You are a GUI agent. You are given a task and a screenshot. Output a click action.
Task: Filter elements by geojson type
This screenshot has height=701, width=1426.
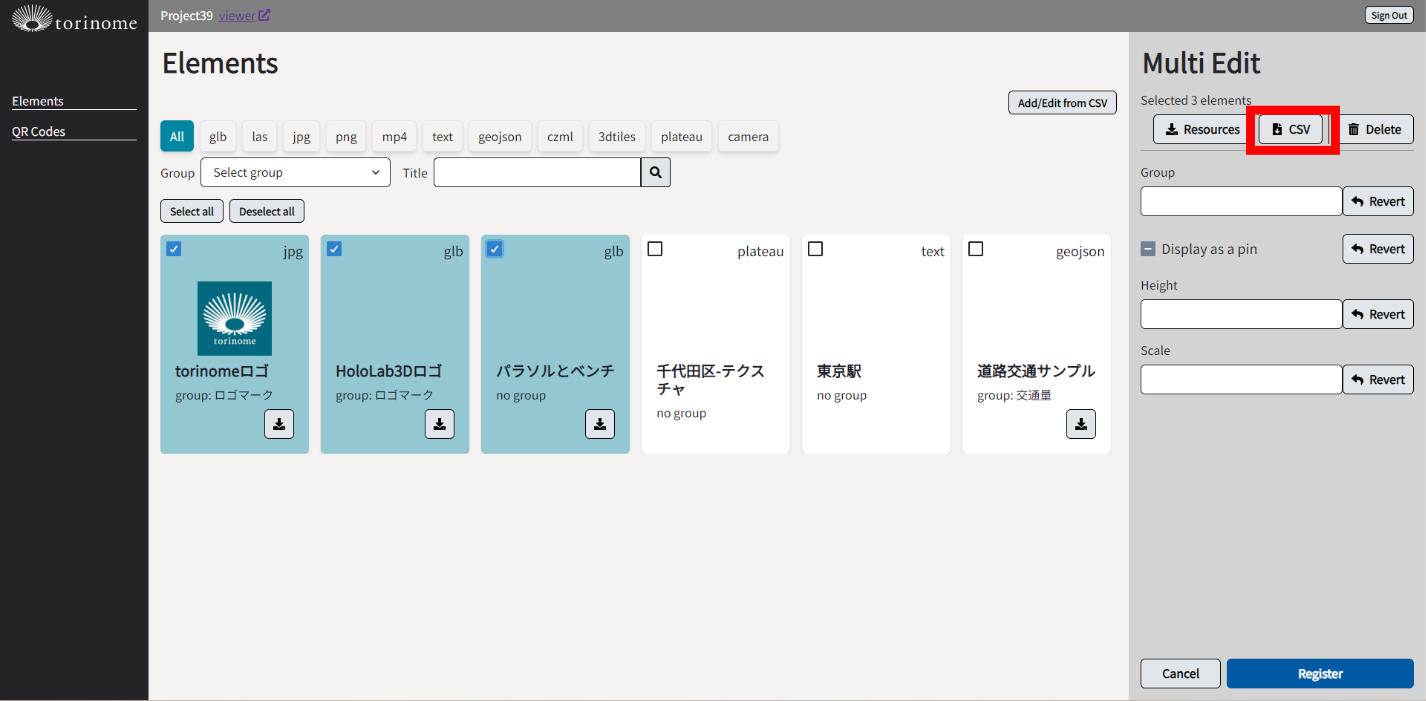(x=499, y=137)
